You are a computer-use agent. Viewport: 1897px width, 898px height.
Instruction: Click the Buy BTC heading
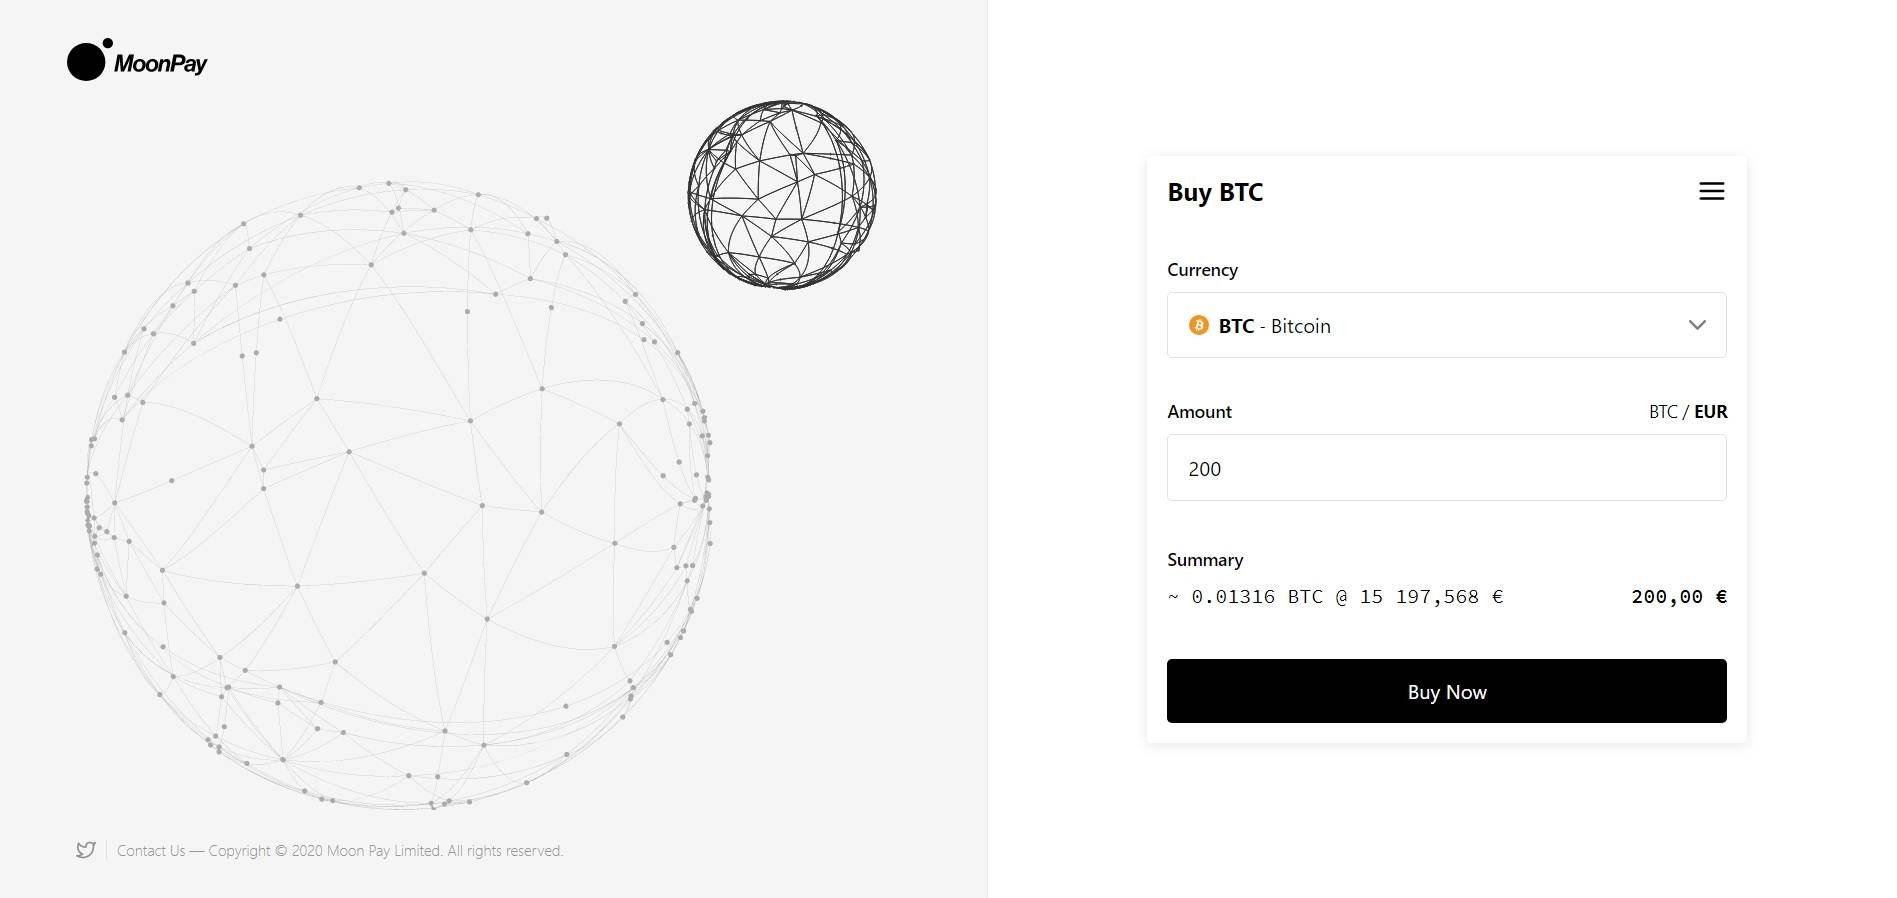tap(1215, 192)
